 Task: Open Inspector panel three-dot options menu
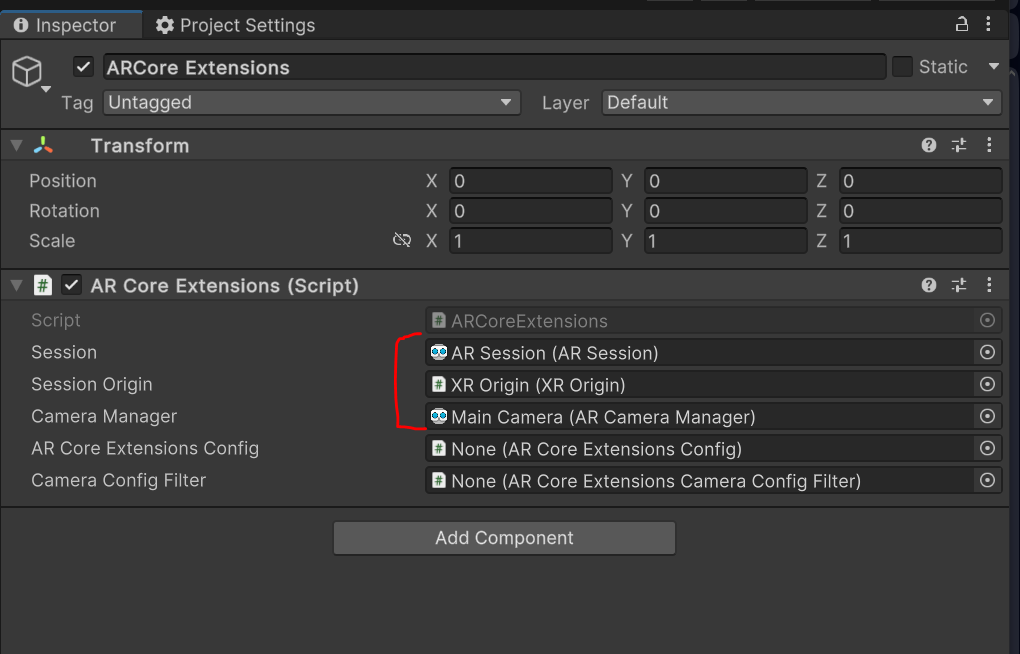989,25
